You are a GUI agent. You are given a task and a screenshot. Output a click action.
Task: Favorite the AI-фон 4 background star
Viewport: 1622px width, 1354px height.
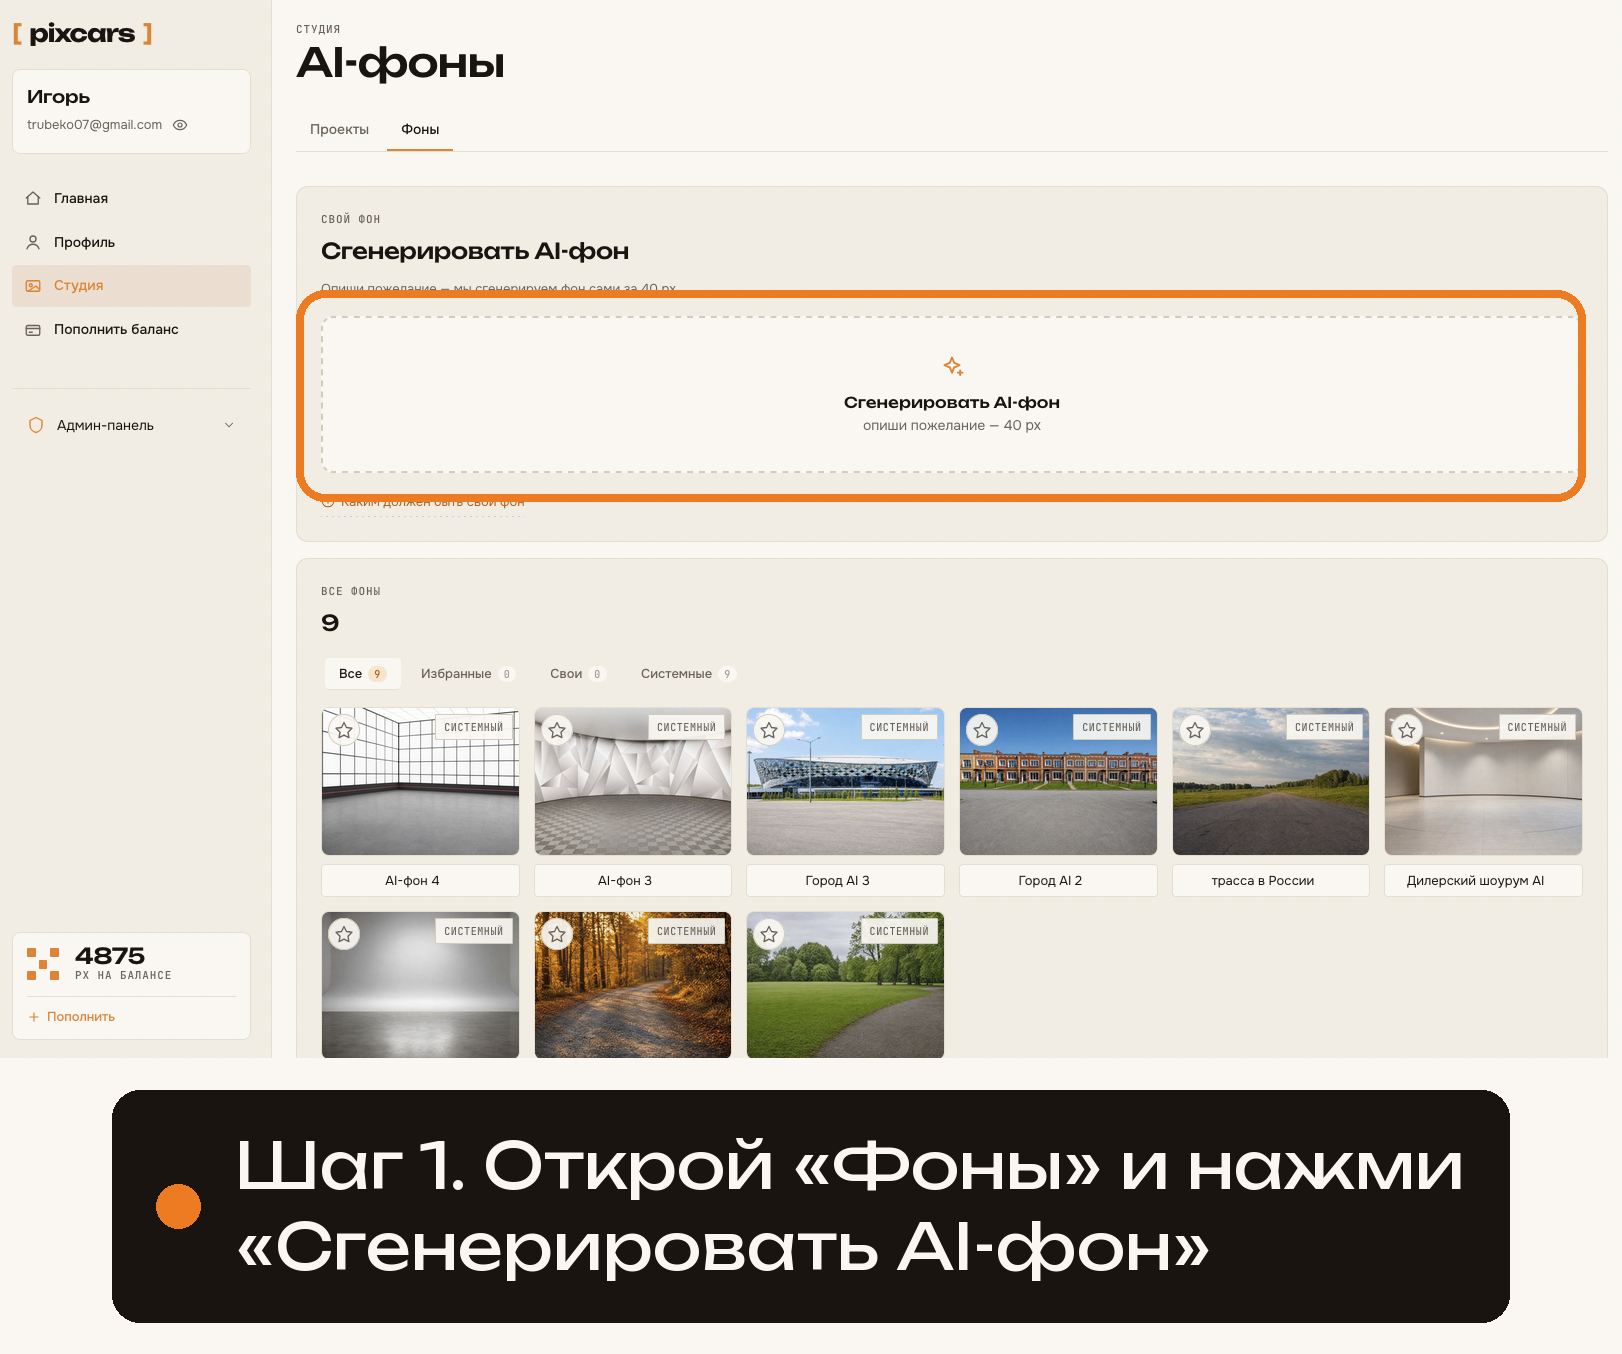[344, 730]
